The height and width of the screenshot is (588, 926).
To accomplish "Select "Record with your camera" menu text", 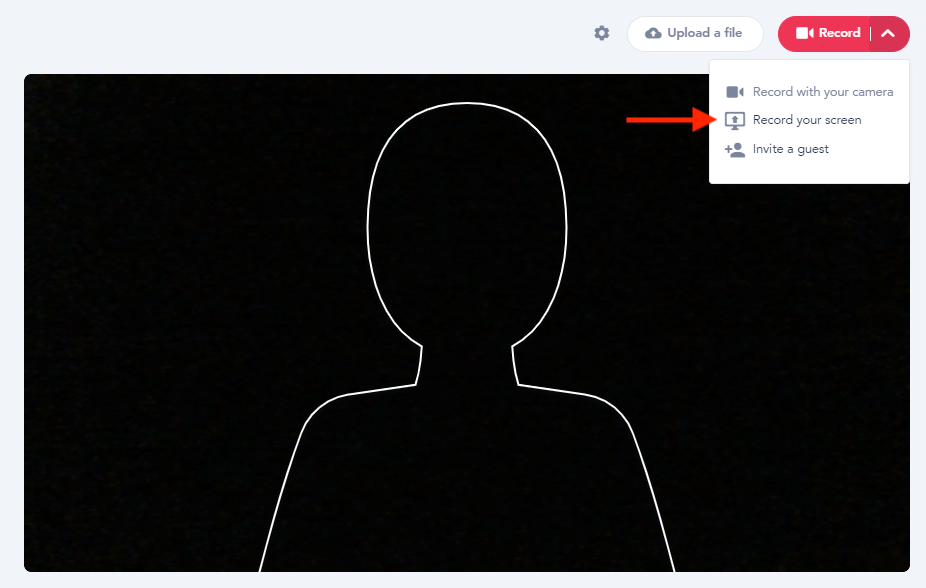I will click(x=822, y=92).
